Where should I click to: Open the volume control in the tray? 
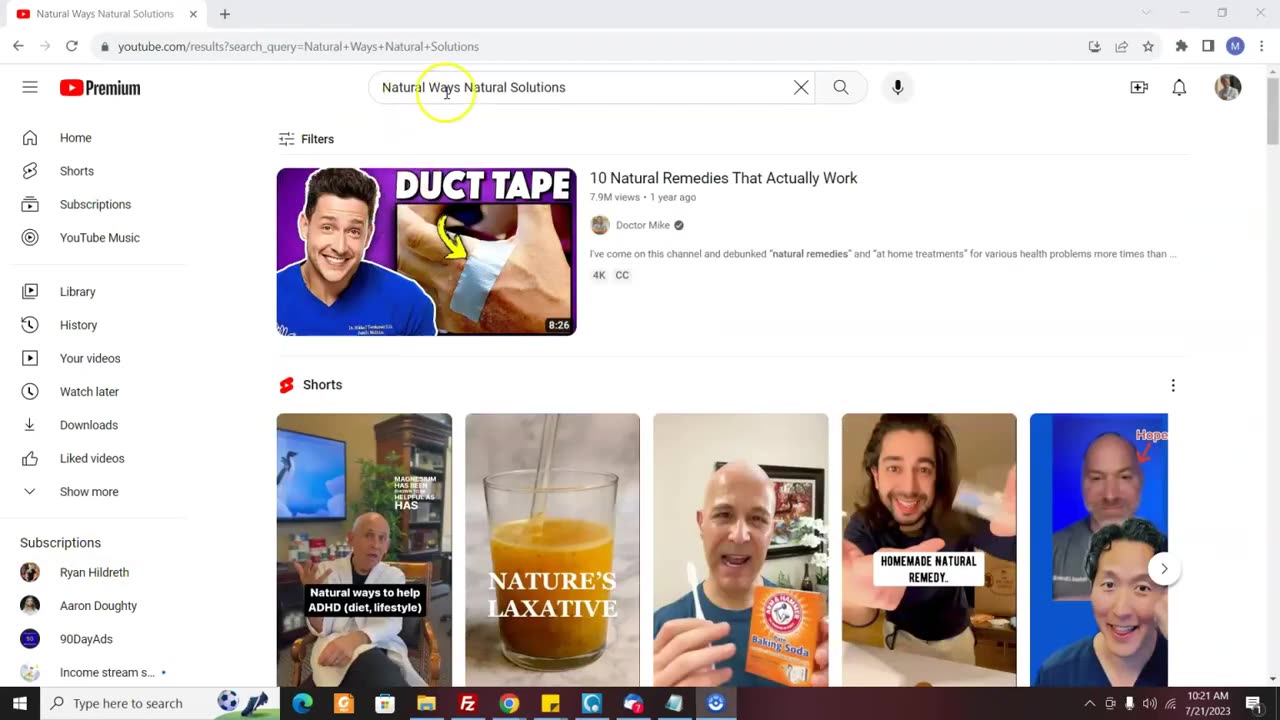tap(1149, 703)
